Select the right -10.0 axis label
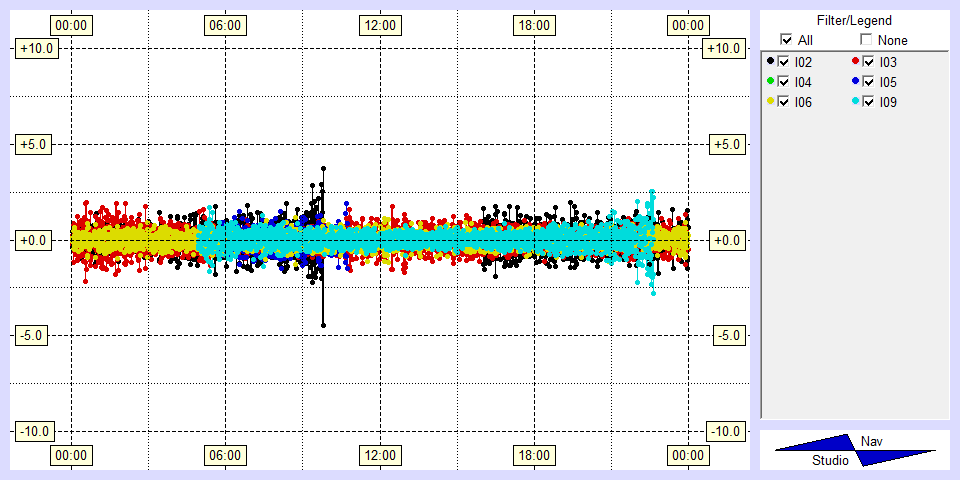Screen dimensions: 960x480 [724, 431]
